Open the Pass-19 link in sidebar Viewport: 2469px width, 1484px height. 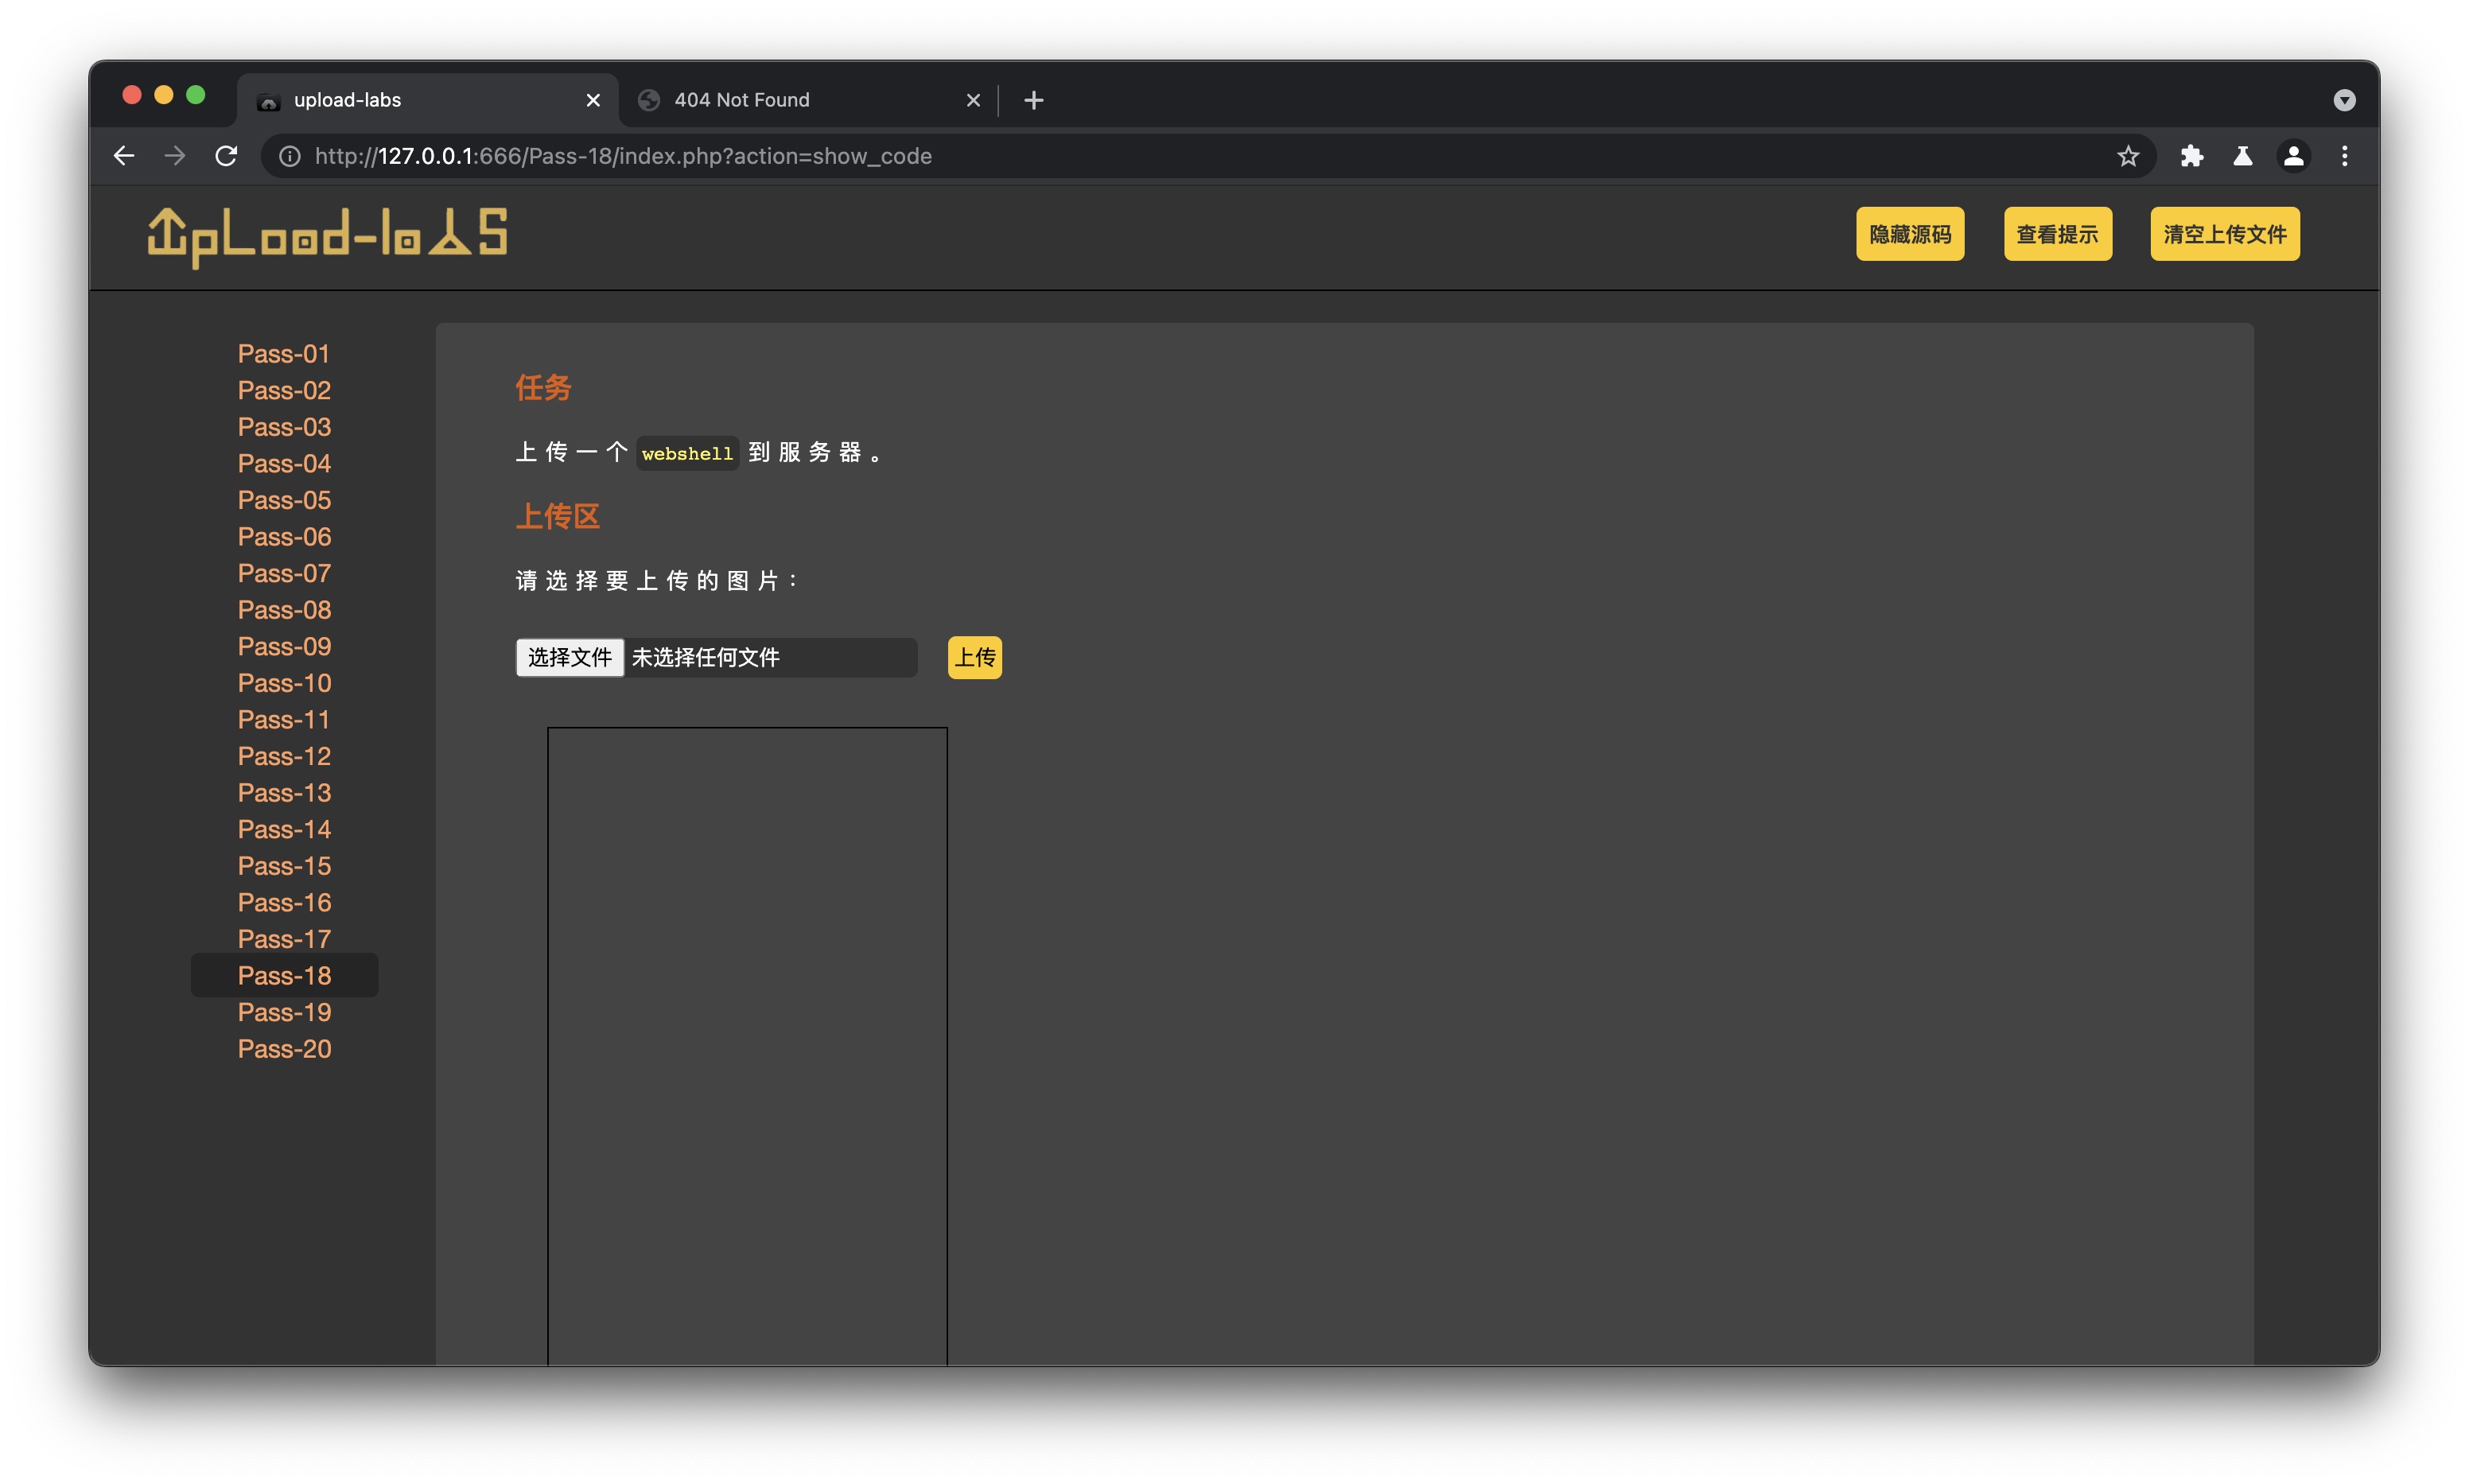click(284, 1012)
